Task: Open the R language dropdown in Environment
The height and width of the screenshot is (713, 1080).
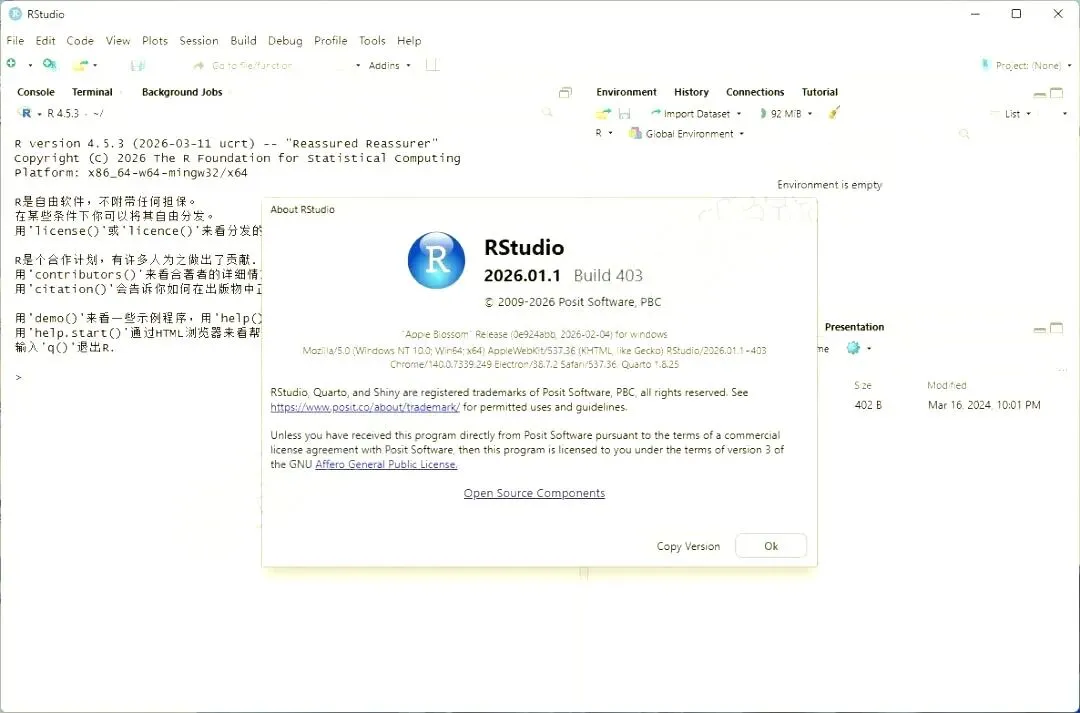Action: (604, 133)
